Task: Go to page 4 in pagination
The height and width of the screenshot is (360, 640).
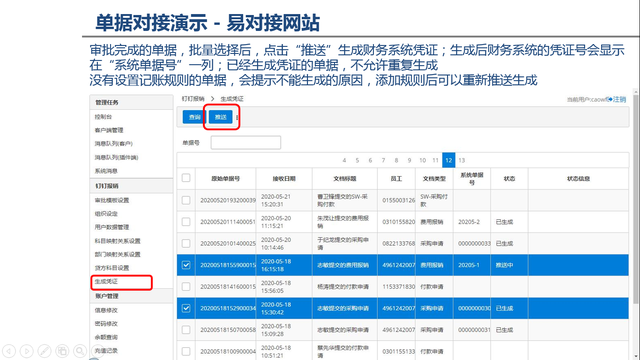Action: coord(344,160)
